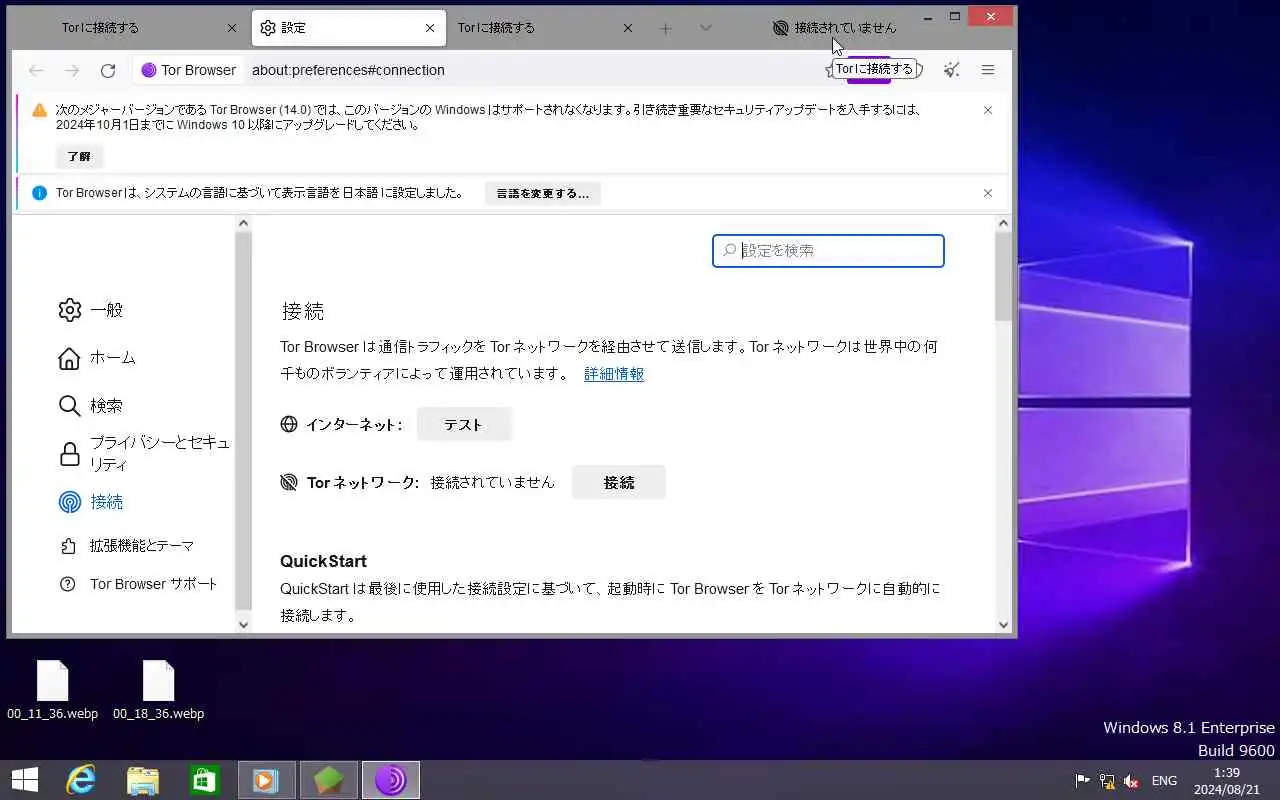Dismiss the Windows support warning banner

(988, 110)
